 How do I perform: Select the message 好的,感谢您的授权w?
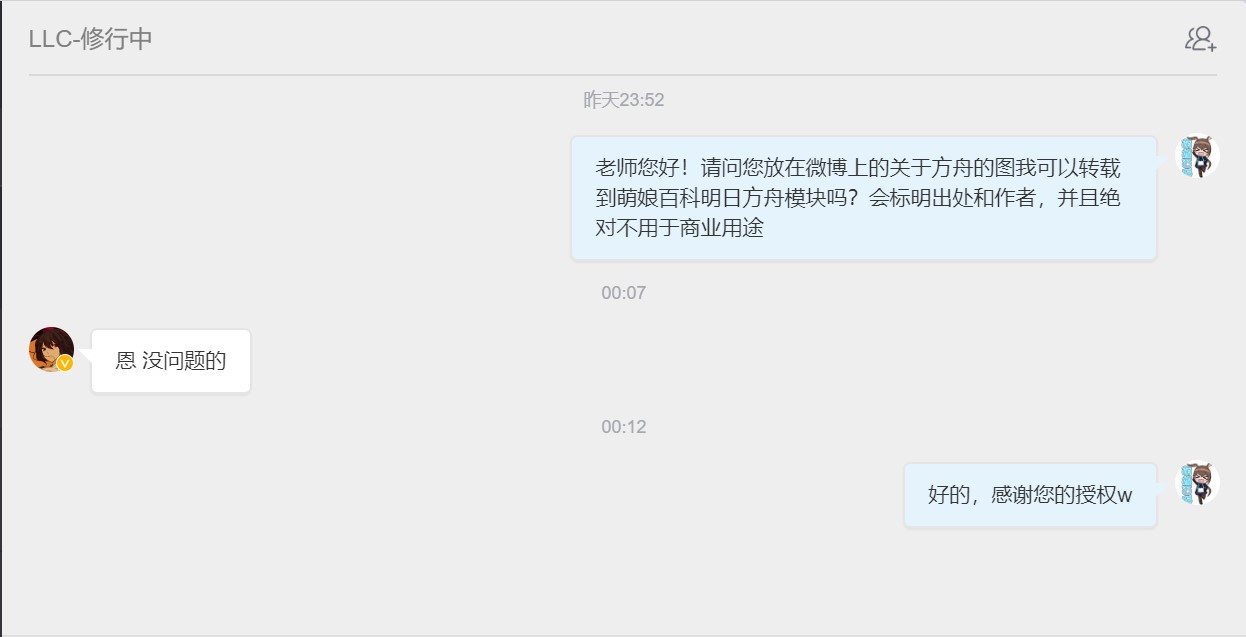(1031, 495)
